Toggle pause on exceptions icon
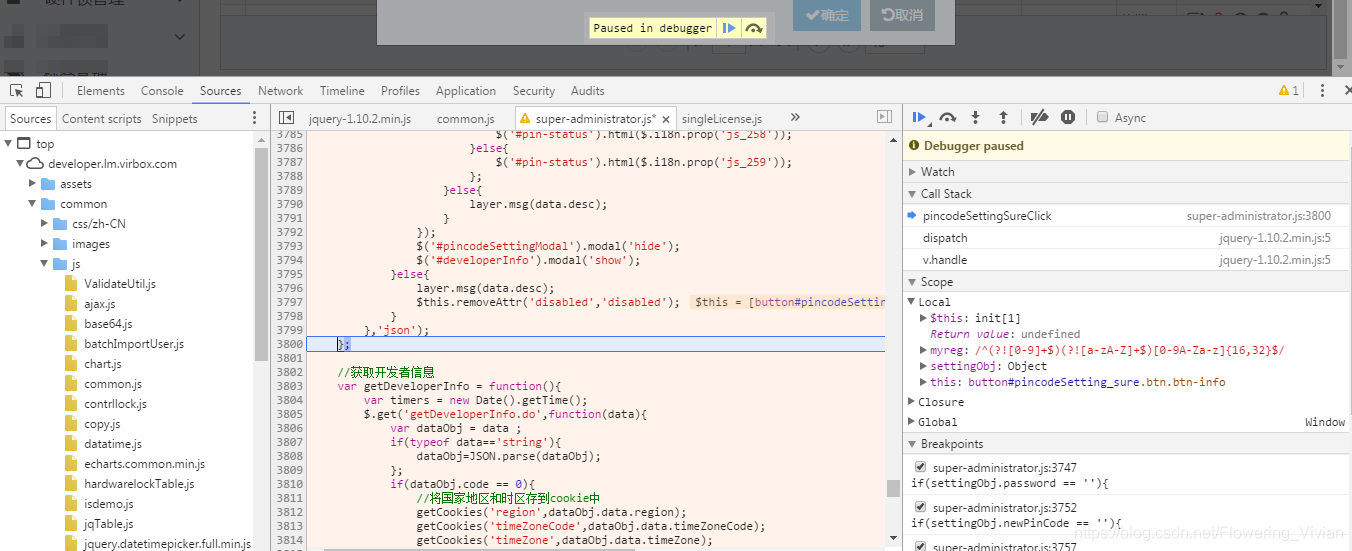Image resolution: width=1352 pixels, height=551 pixels. (x=1068, y=117)
